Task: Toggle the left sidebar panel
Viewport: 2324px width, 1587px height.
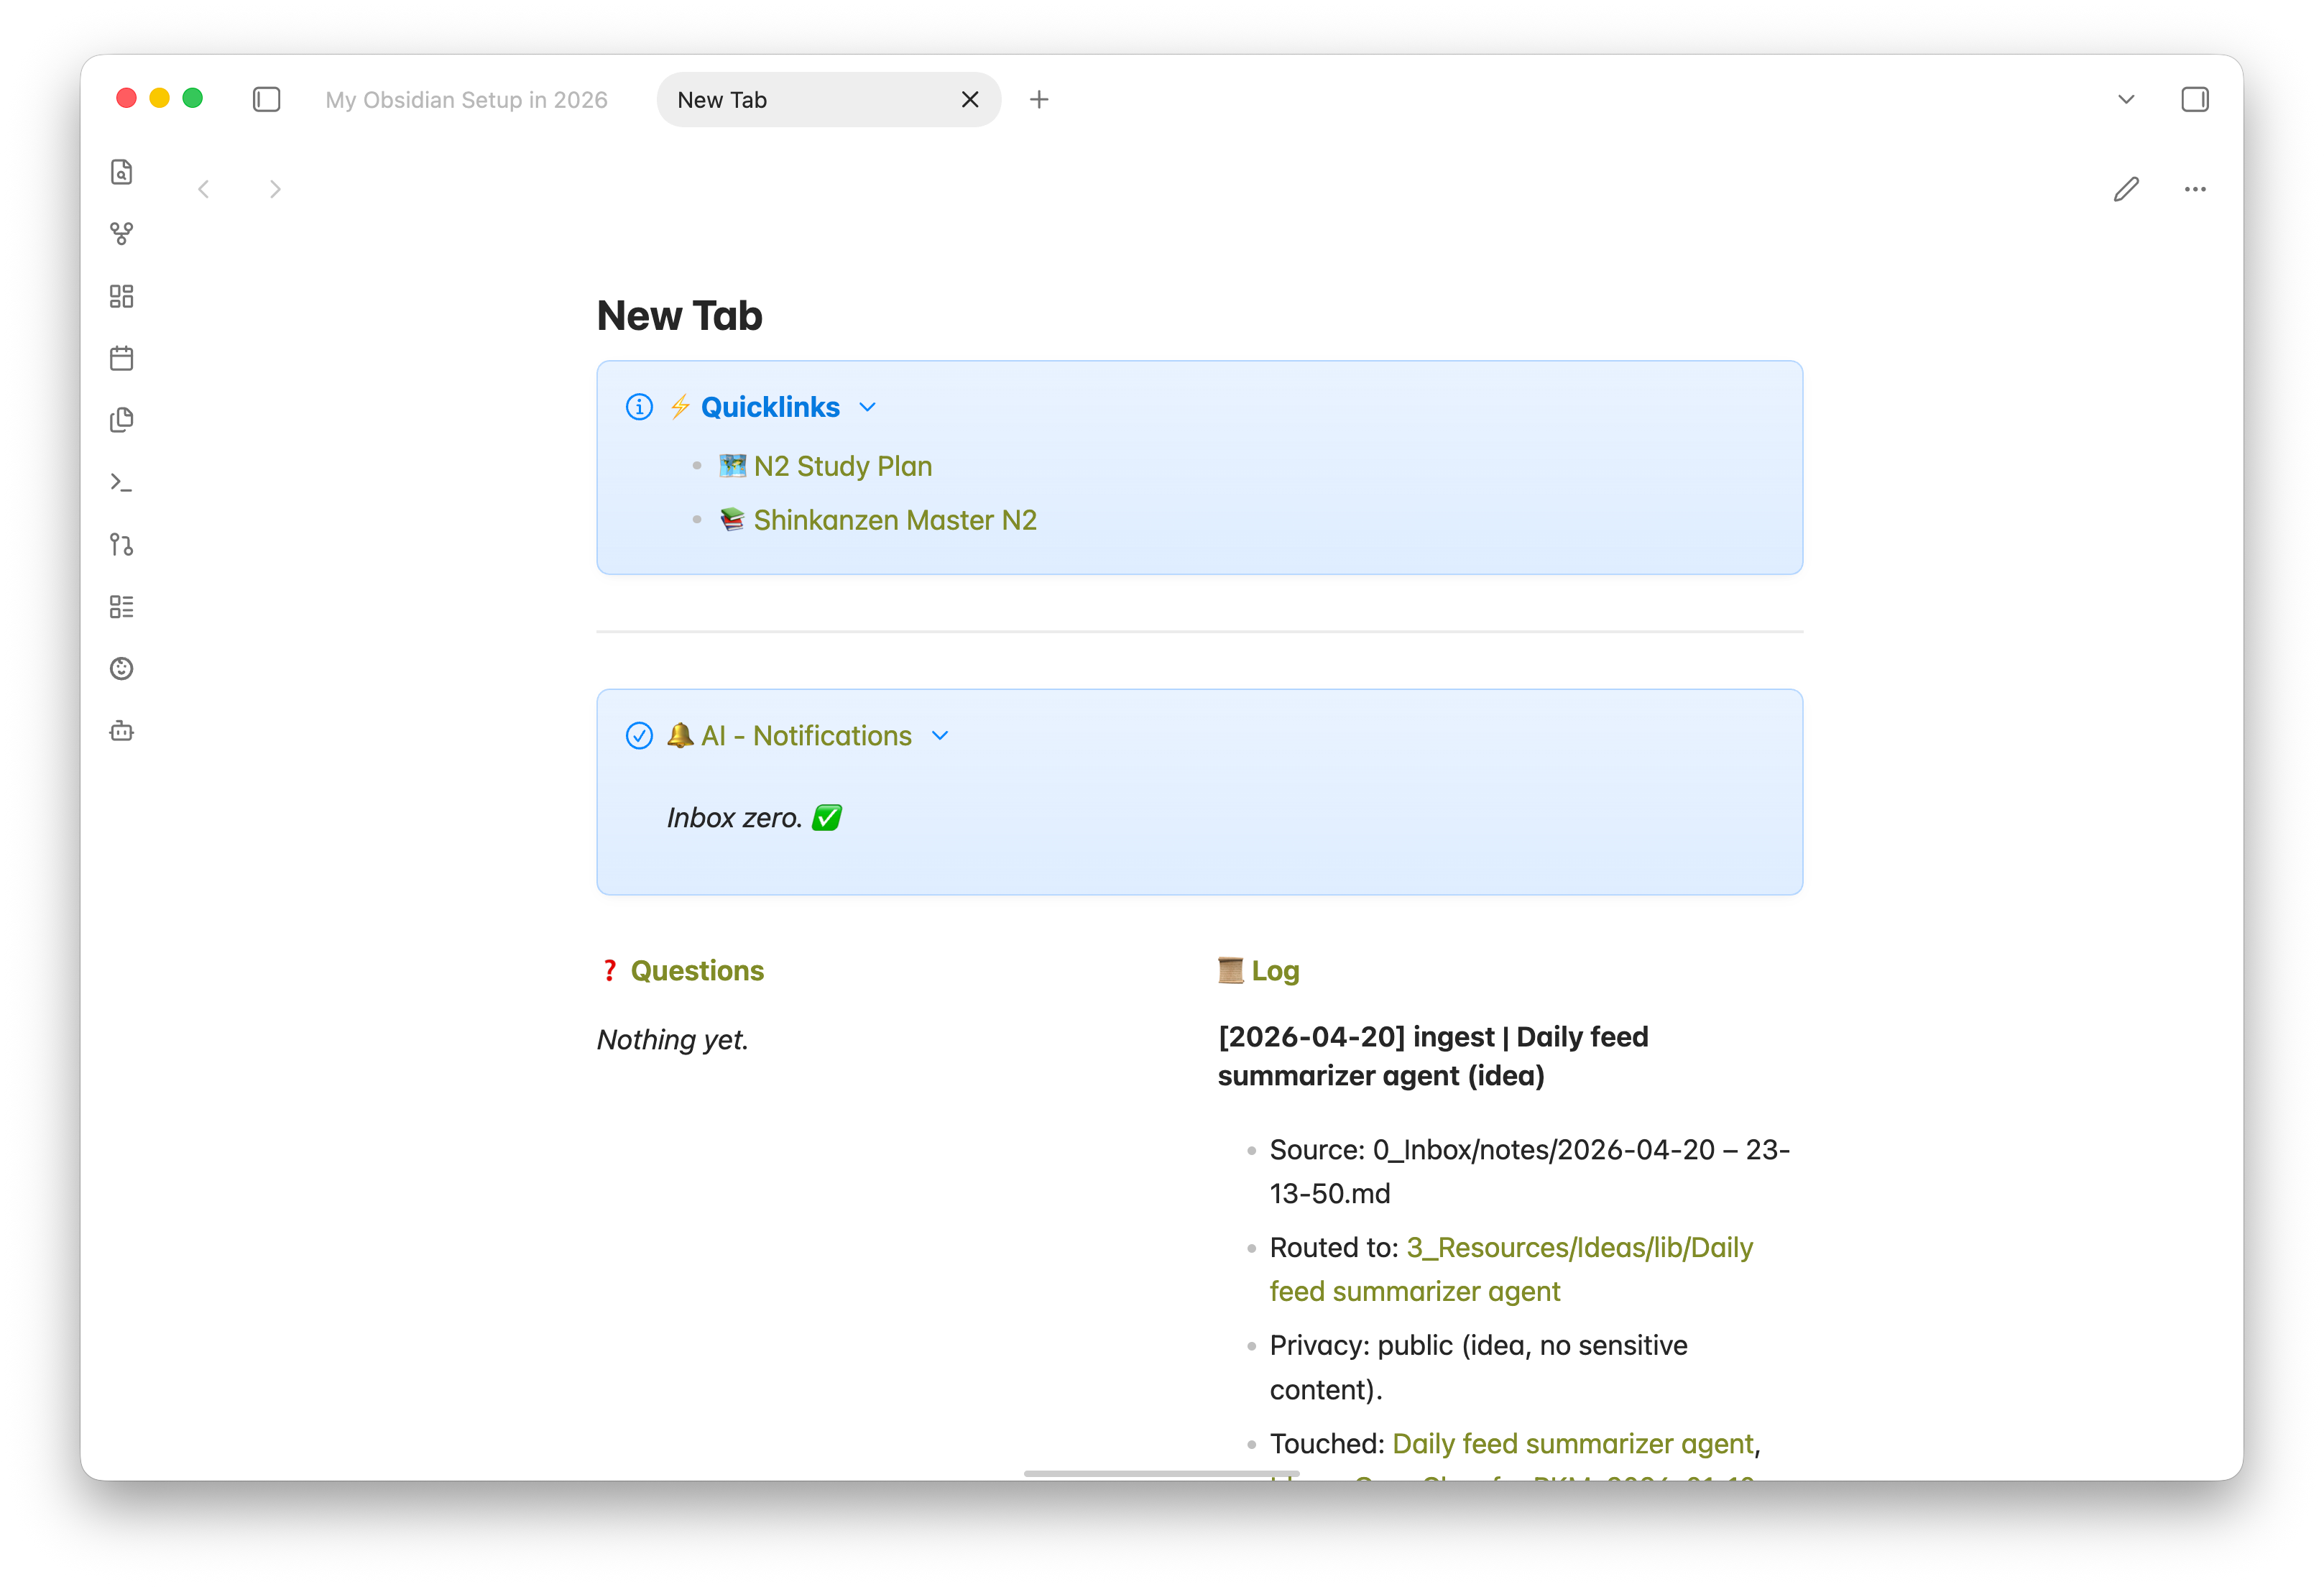Action: tap(266, 99)
